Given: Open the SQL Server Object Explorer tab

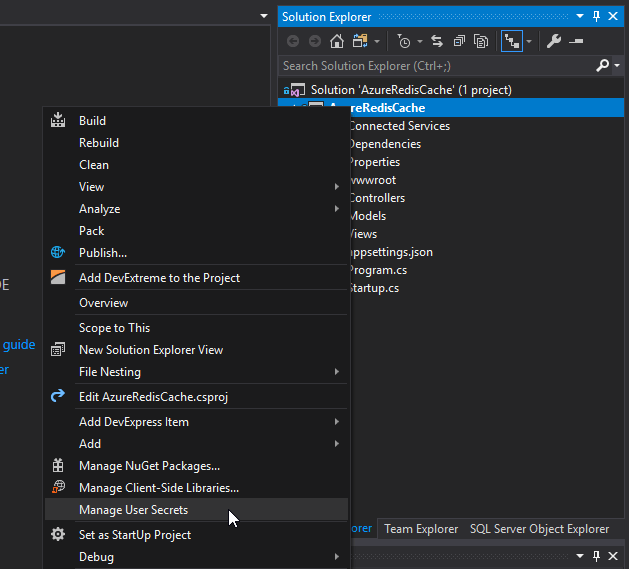Looking at the screenshot, I should pos(539,529).
